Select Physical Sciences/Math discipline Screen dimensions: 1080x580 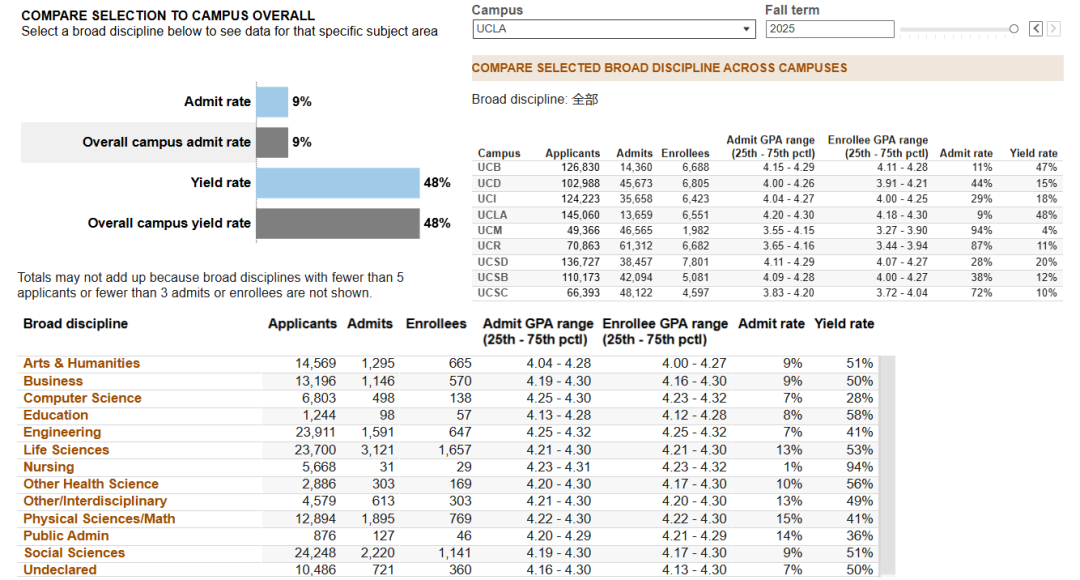(99, 519)
